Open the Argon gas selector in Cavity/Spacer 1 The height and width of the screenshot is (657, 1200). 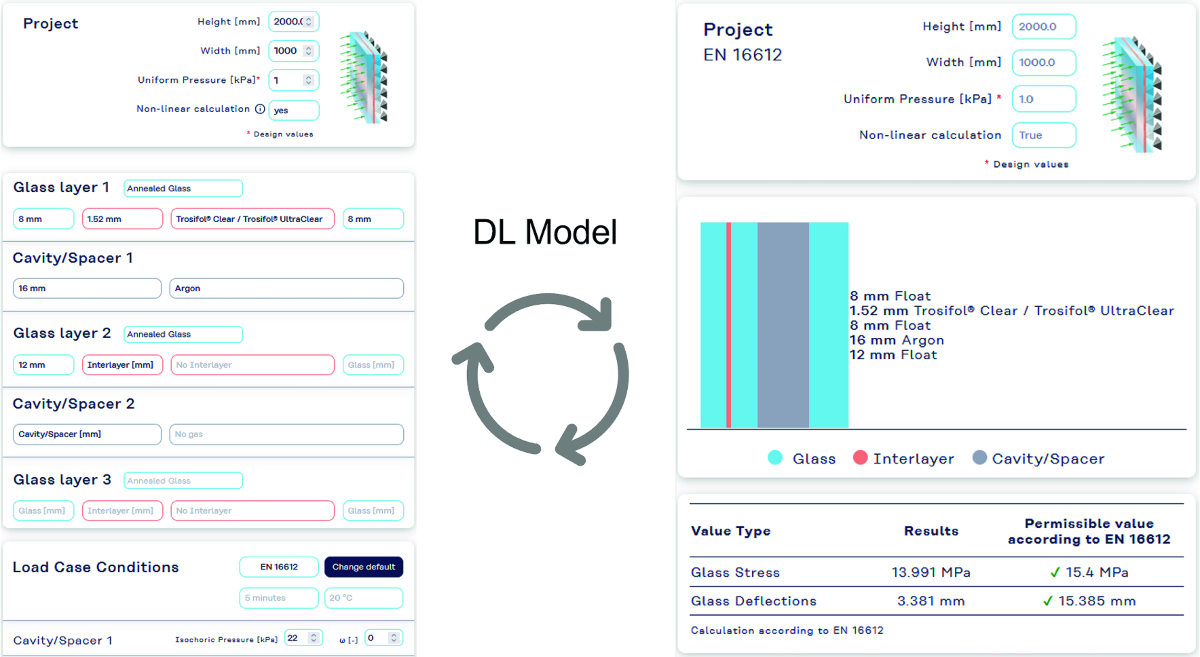click(x=286, y=288)
